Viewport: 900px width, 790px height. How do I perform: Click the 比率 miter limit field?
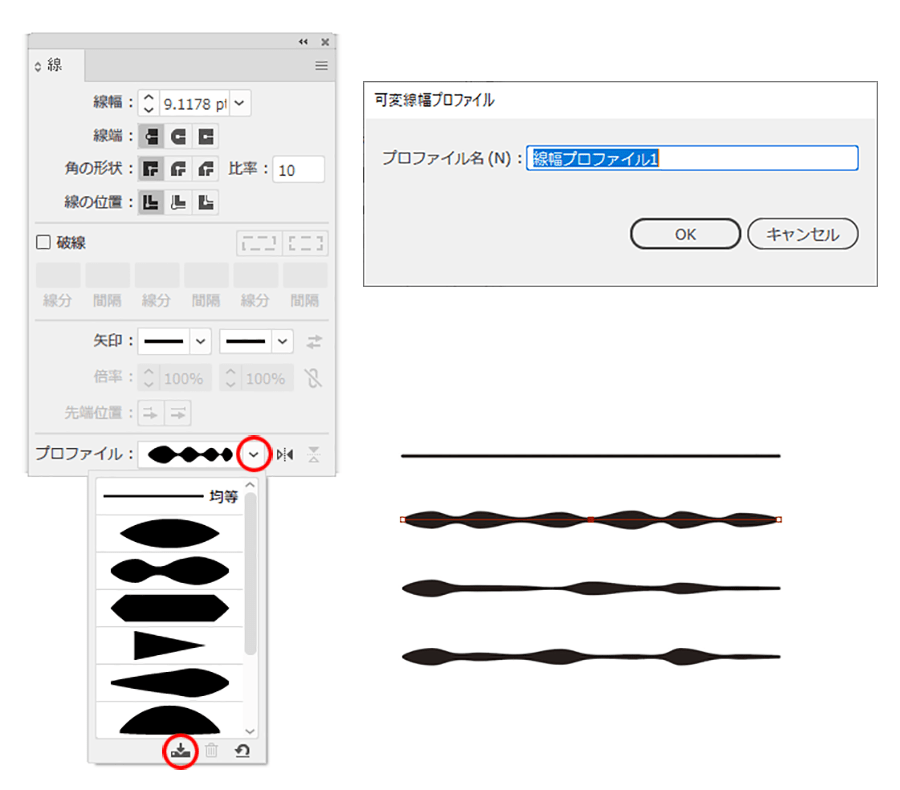(298, 170)
